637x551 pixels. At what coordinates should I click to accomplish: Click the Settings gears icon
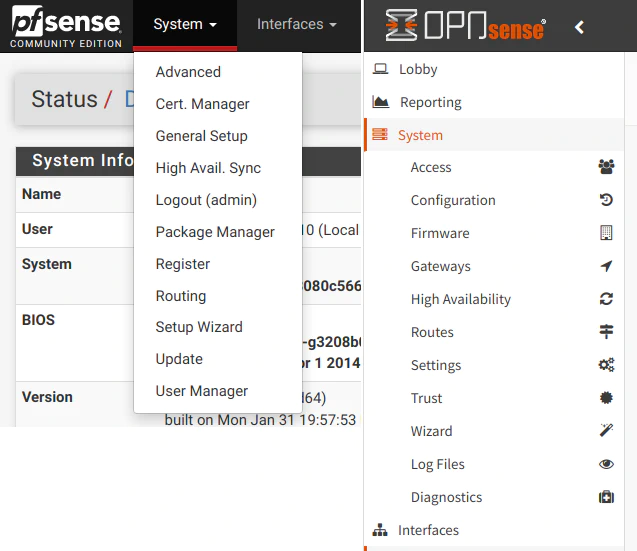(x=606, y=365)
